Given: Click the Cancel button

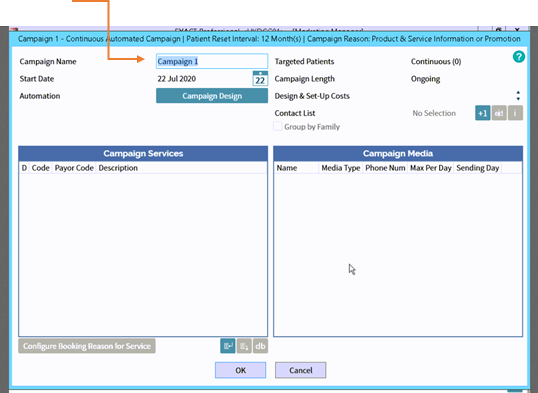Looking at the screenshot, I should click(x=301, y=370).
